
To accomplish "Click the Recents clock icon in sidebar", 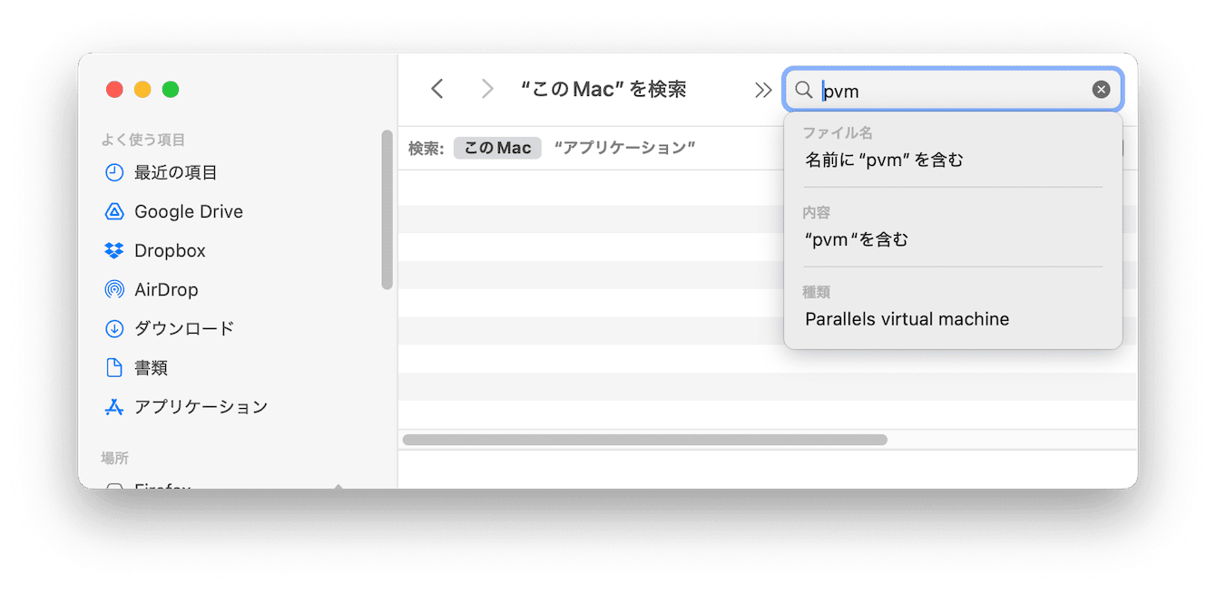I will tap(114, 172).
